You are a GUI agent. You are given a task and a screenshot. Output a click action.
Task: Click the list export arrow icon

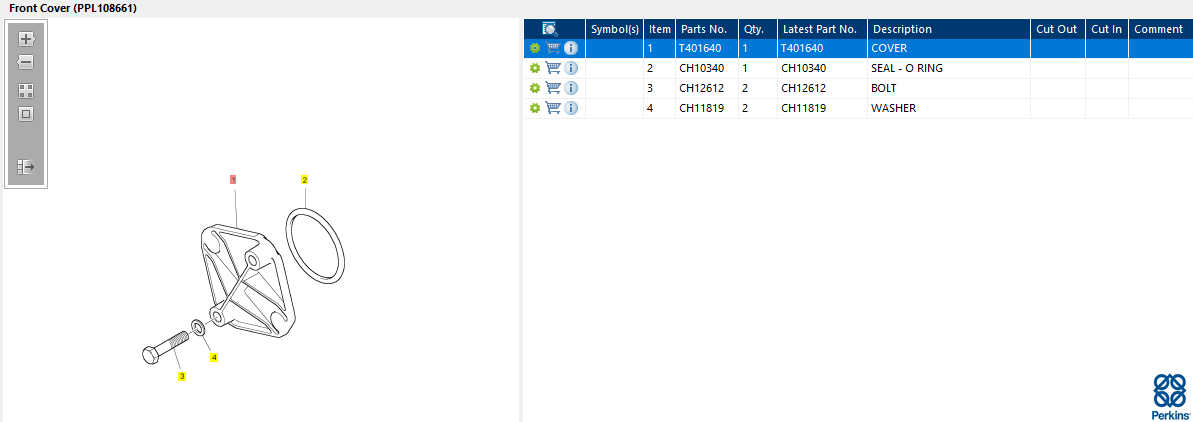26,167
